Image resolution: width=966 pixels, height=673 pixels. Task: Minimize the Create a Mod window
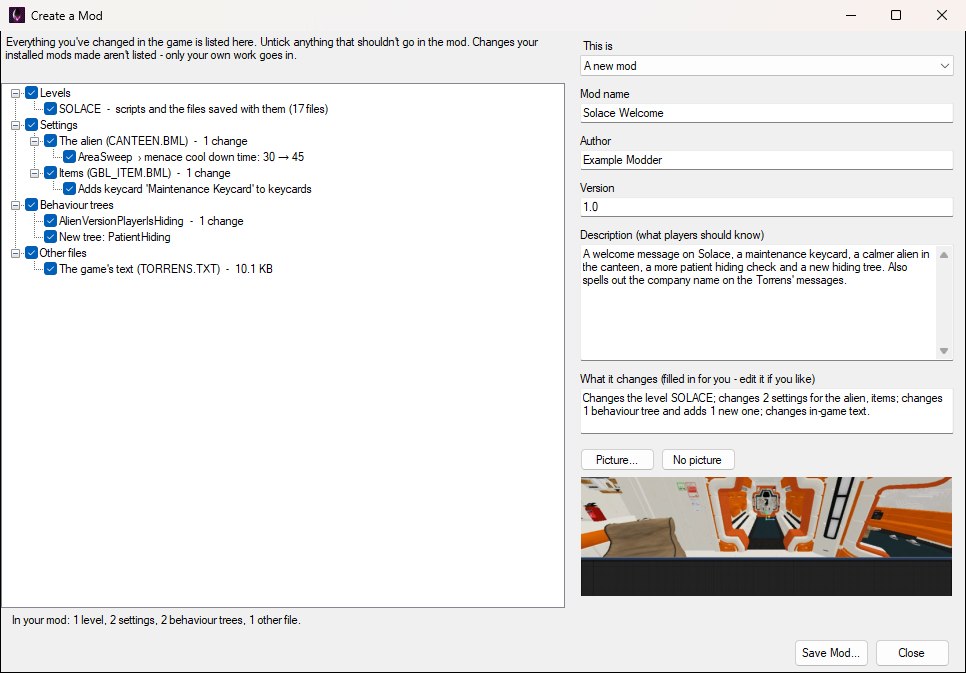pos(851,15)
